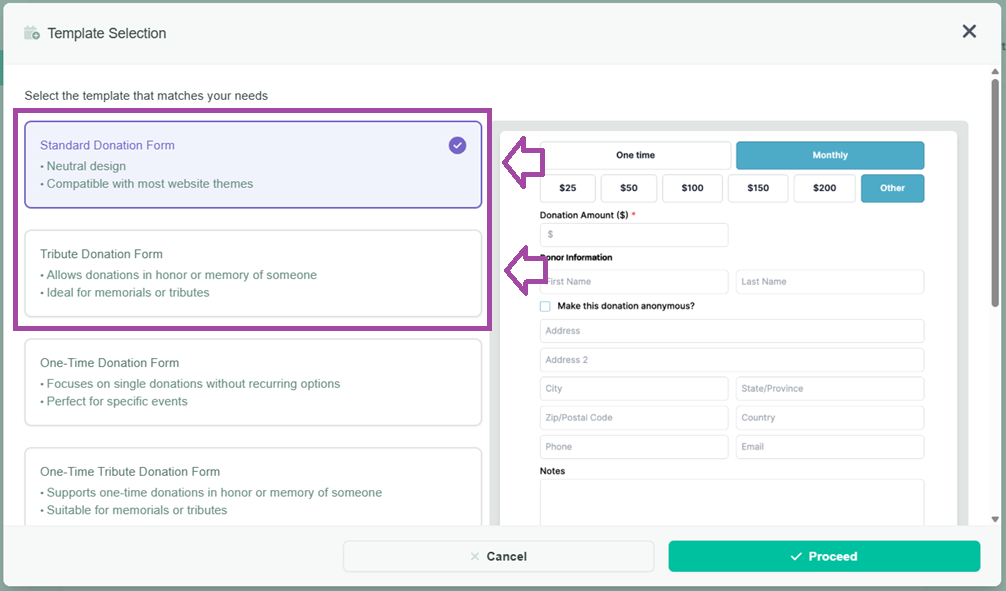Pick the One-Time Tribute Donation Form
Viewport: 1006px width, 591px height.
252,488
